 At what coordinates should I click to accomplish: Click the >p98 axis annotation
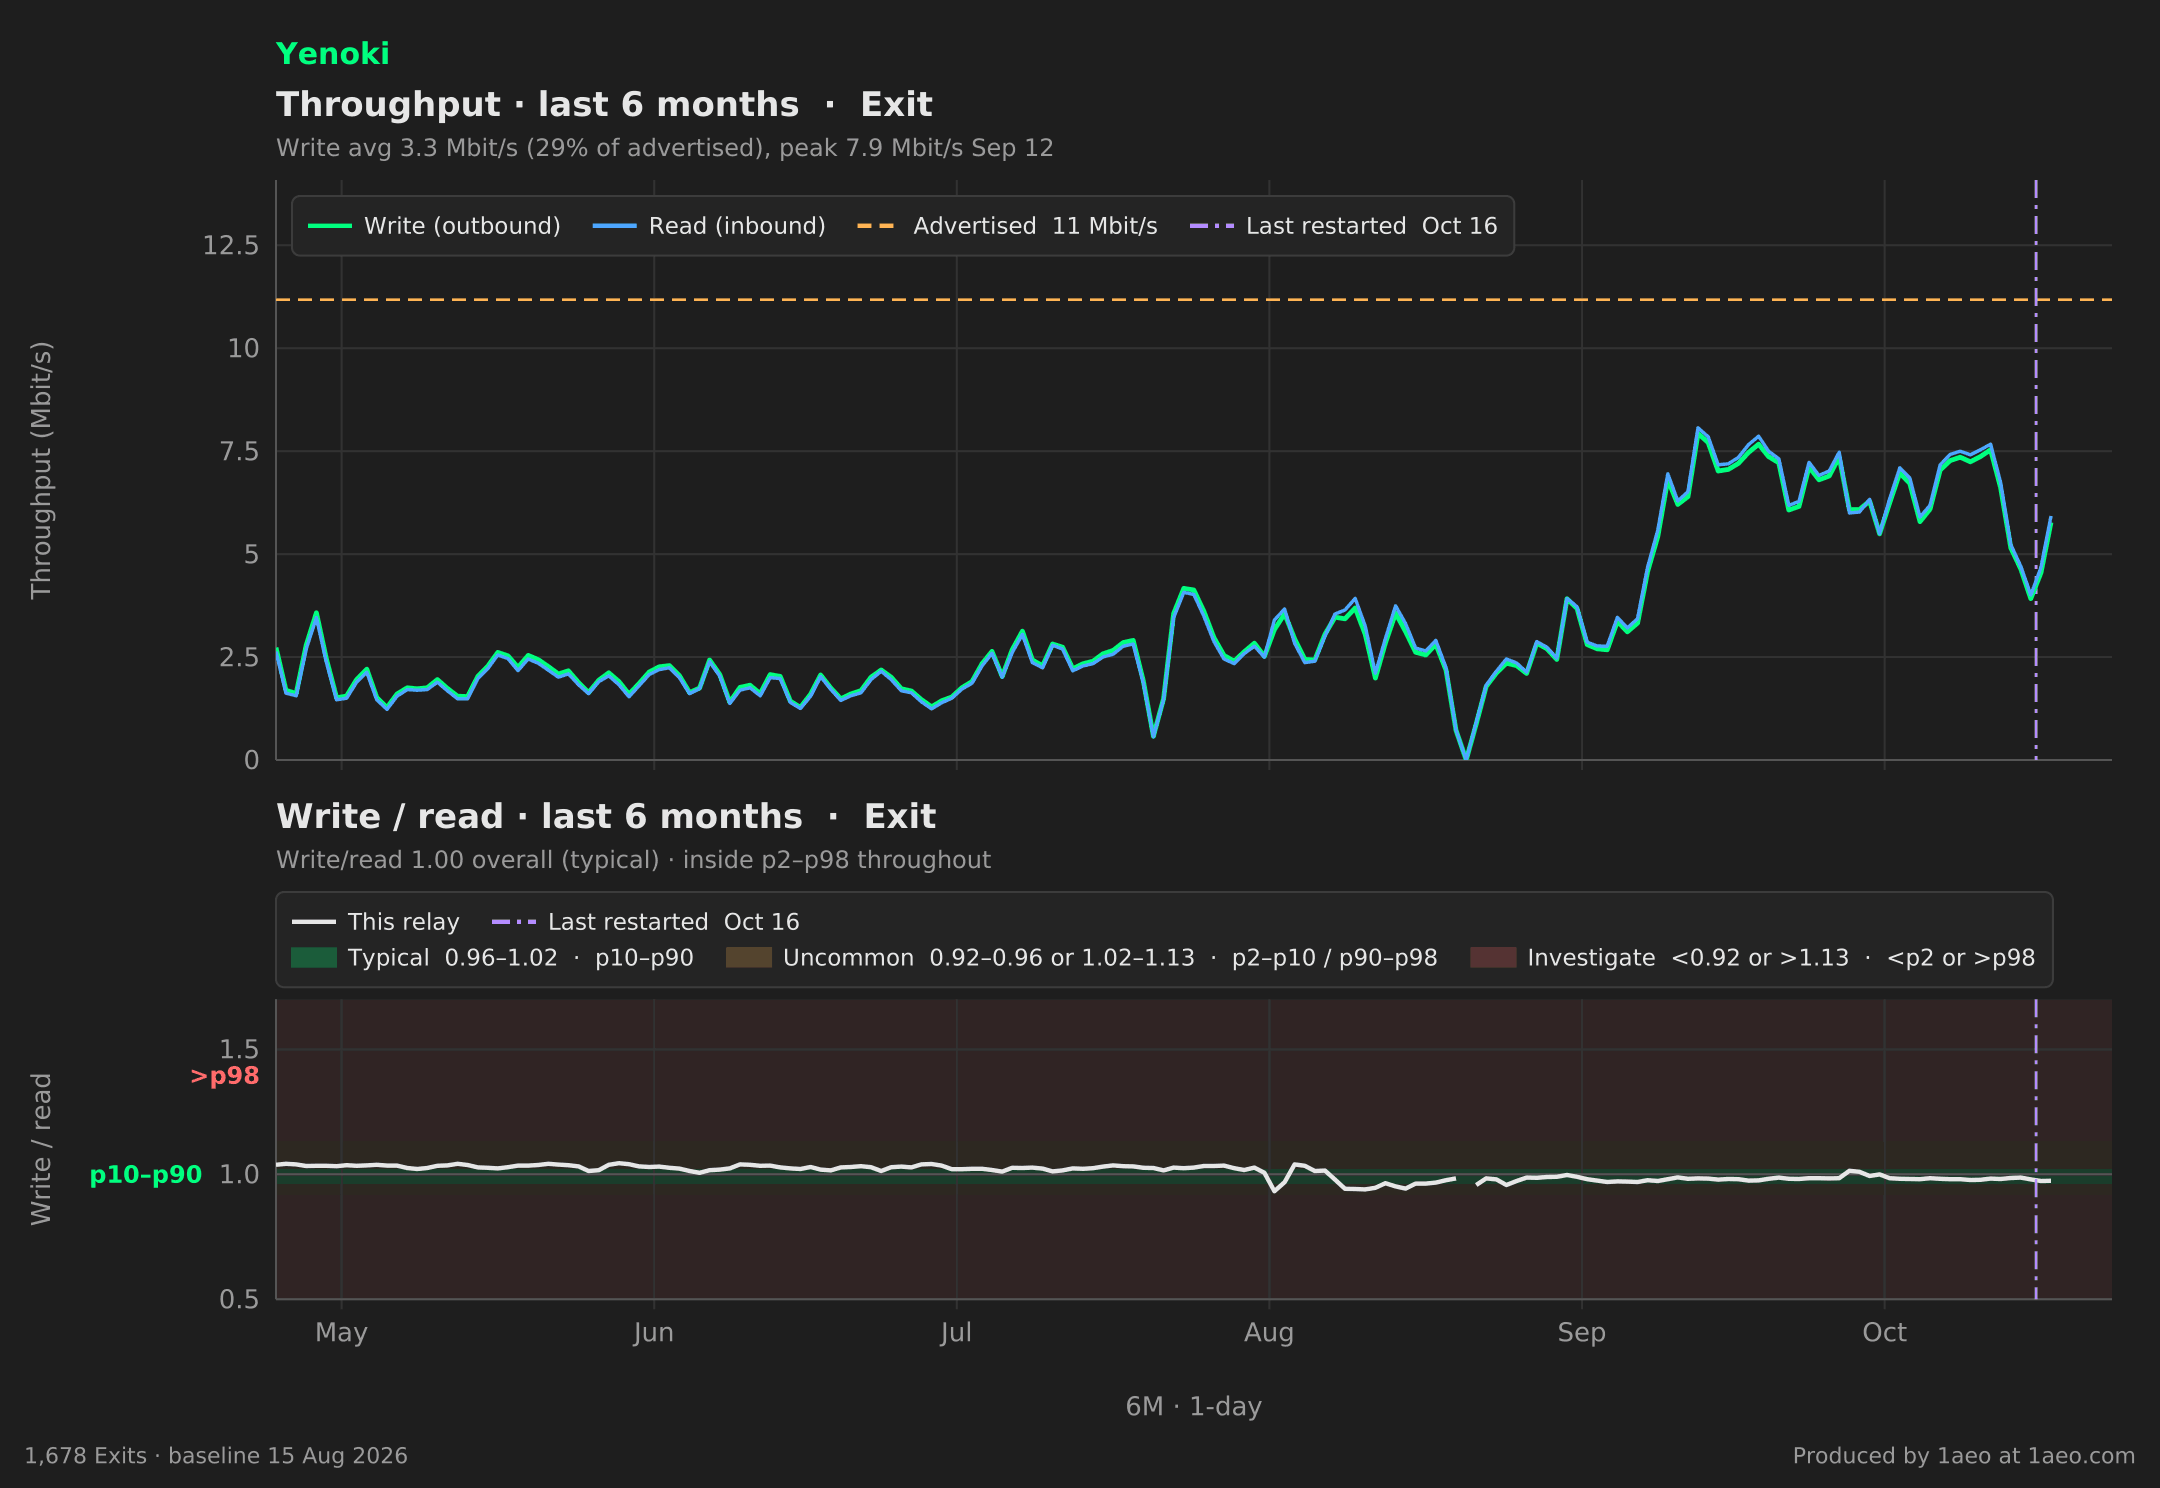tap(224, 1076)
